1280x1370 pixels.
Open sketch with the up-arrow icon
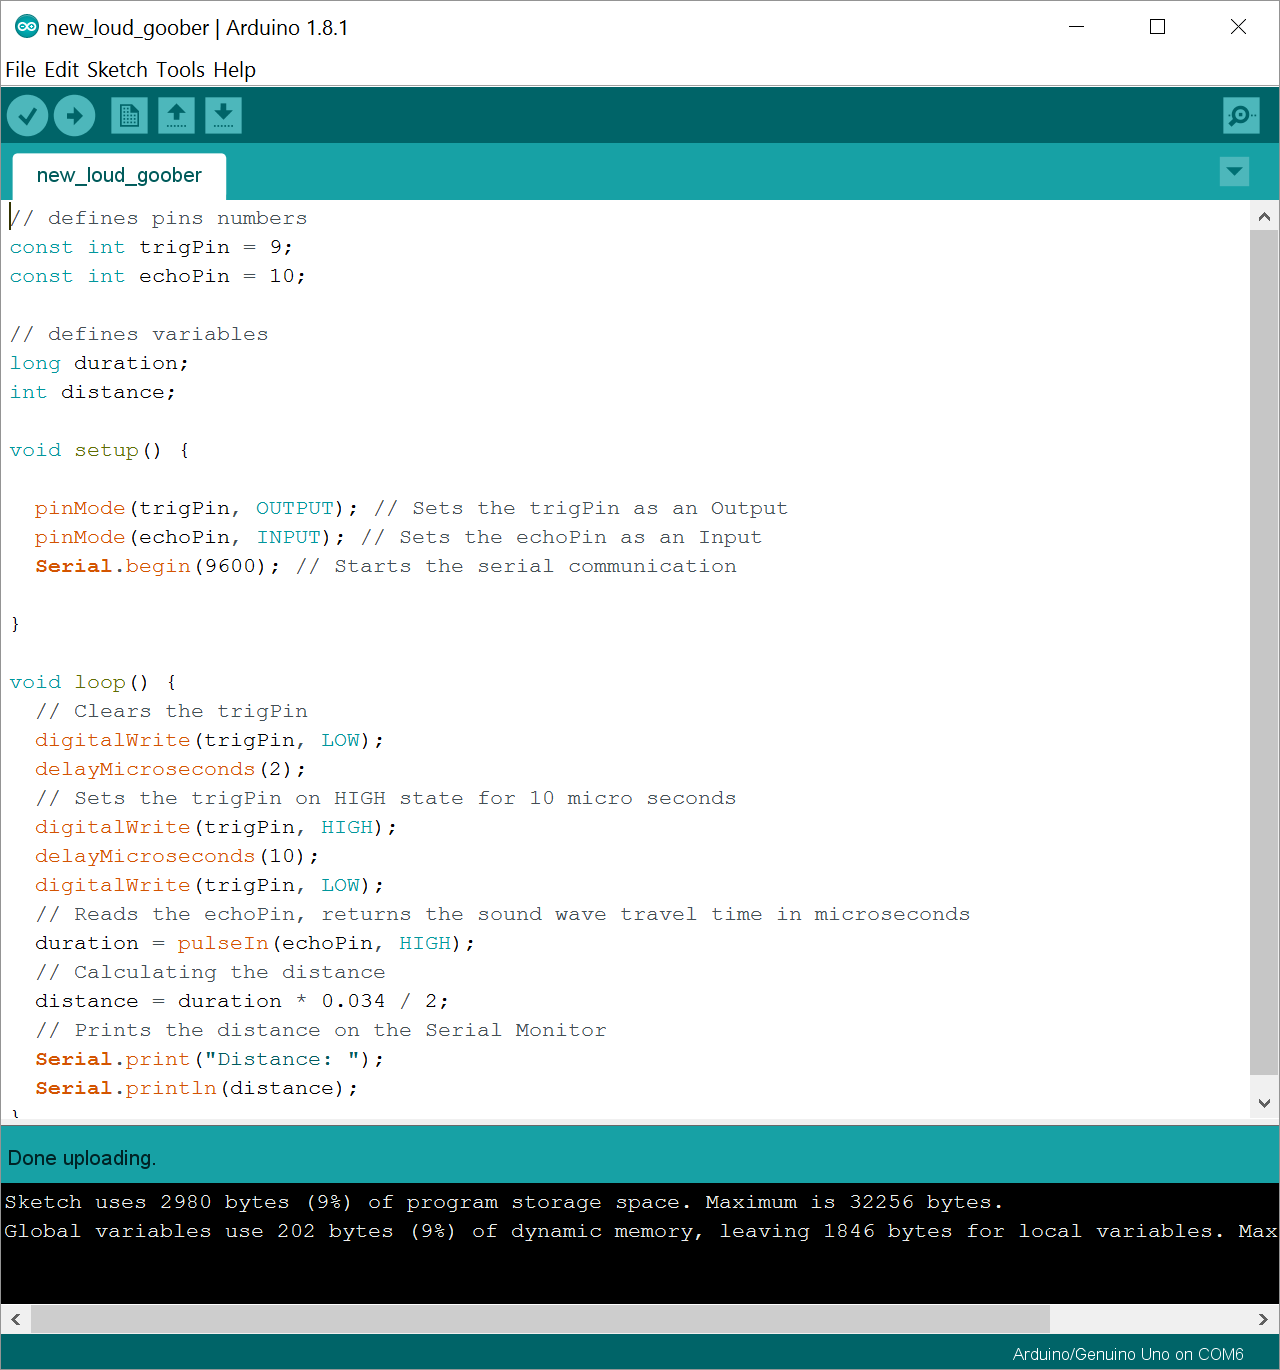177,116
